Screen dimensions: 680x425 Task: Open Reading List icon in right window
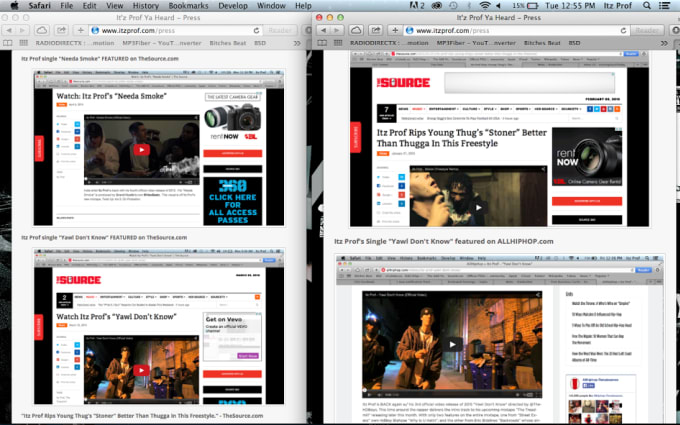click(322, 43)
